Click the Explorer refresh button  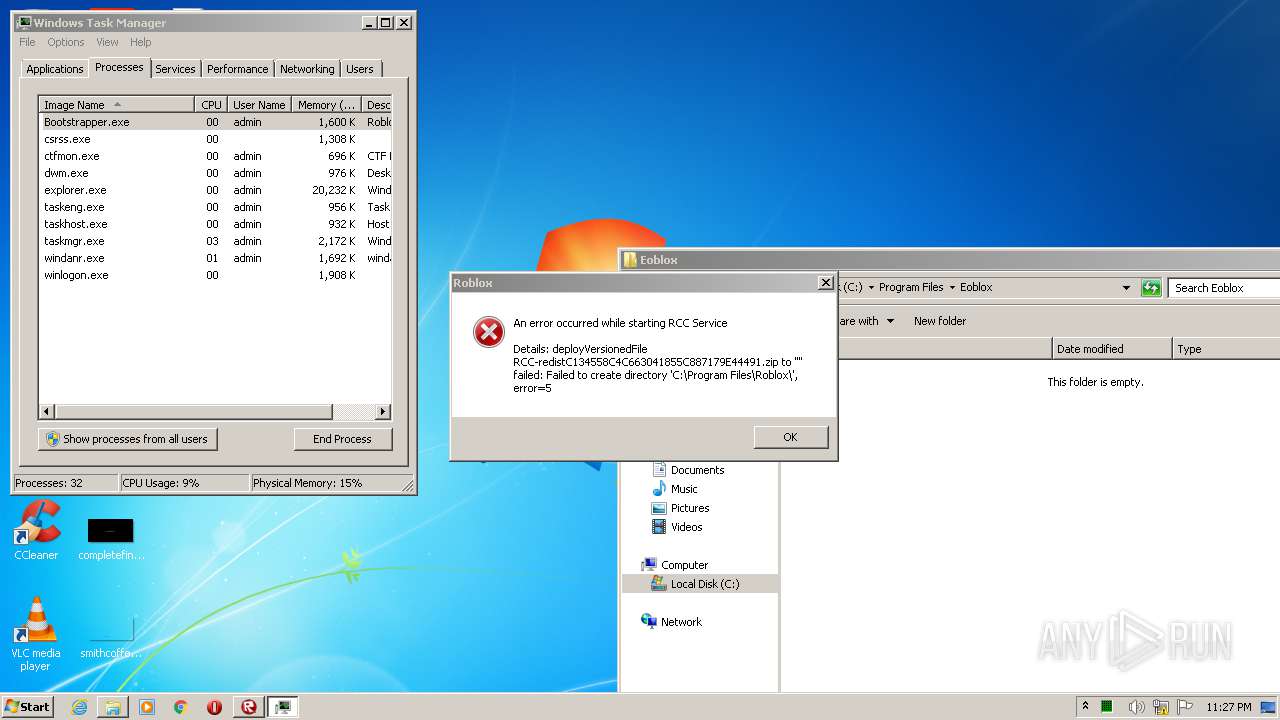click(x=1152, y=288)
